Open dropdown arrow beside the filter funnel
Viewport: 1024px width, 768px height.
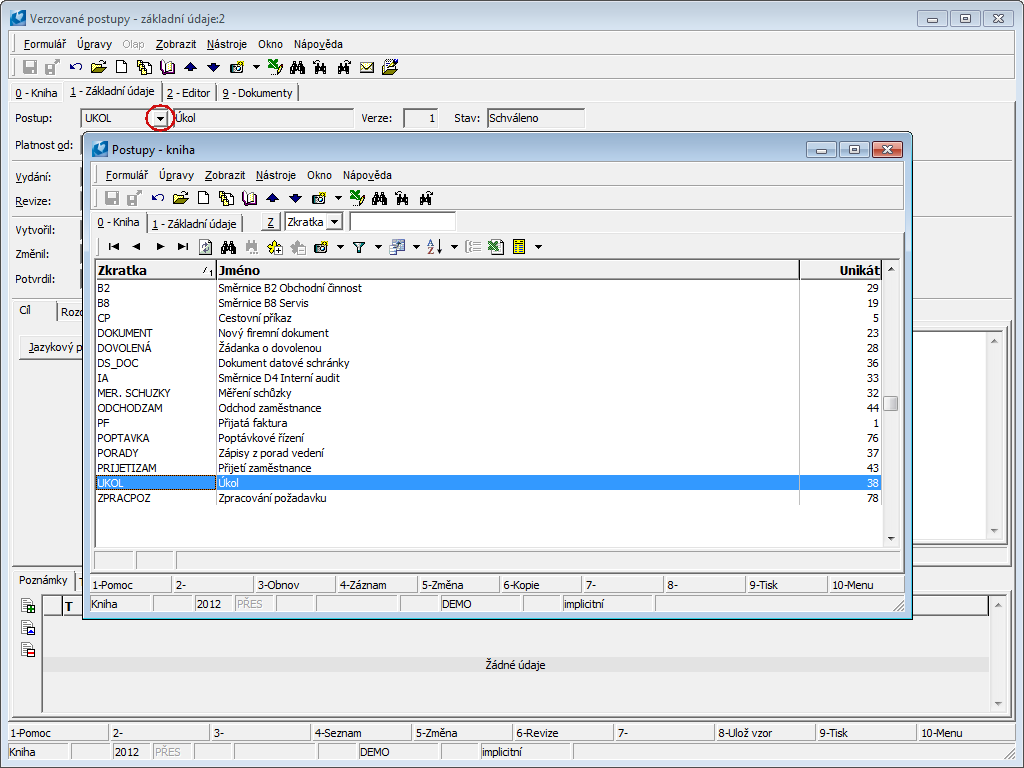(x=378, y=246)
